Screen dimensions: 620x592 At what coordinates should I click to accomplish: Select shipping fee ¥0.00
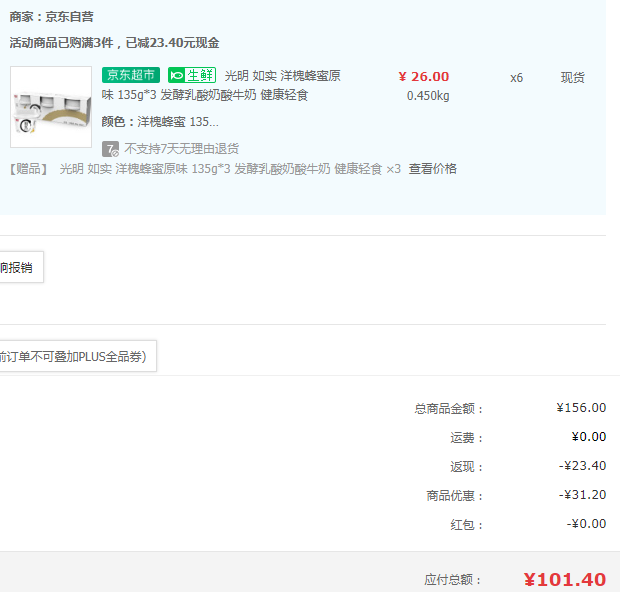[589, 437]
